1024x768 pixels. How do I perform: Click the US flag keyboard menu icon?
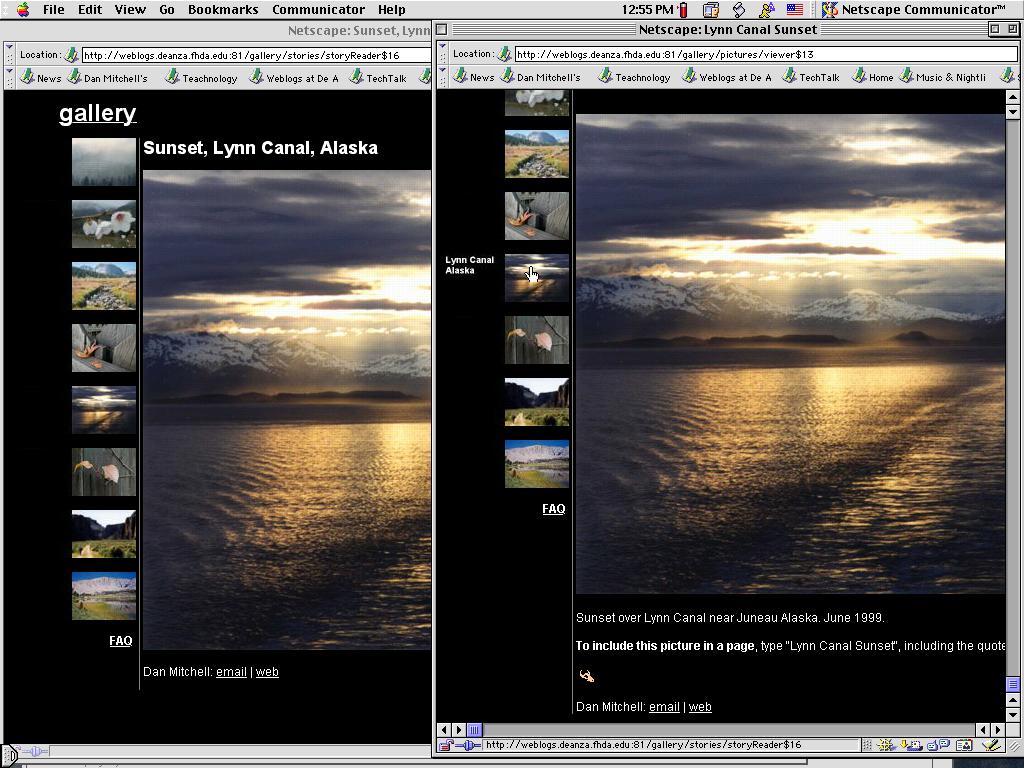coord(795,9)
